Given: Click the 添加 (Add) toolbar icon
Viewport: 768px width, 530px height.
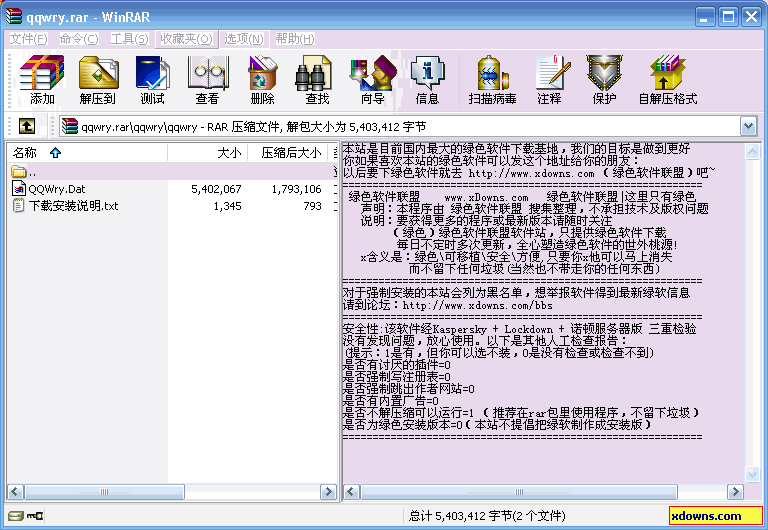Looking at the screenshot, I should (42, 80).
